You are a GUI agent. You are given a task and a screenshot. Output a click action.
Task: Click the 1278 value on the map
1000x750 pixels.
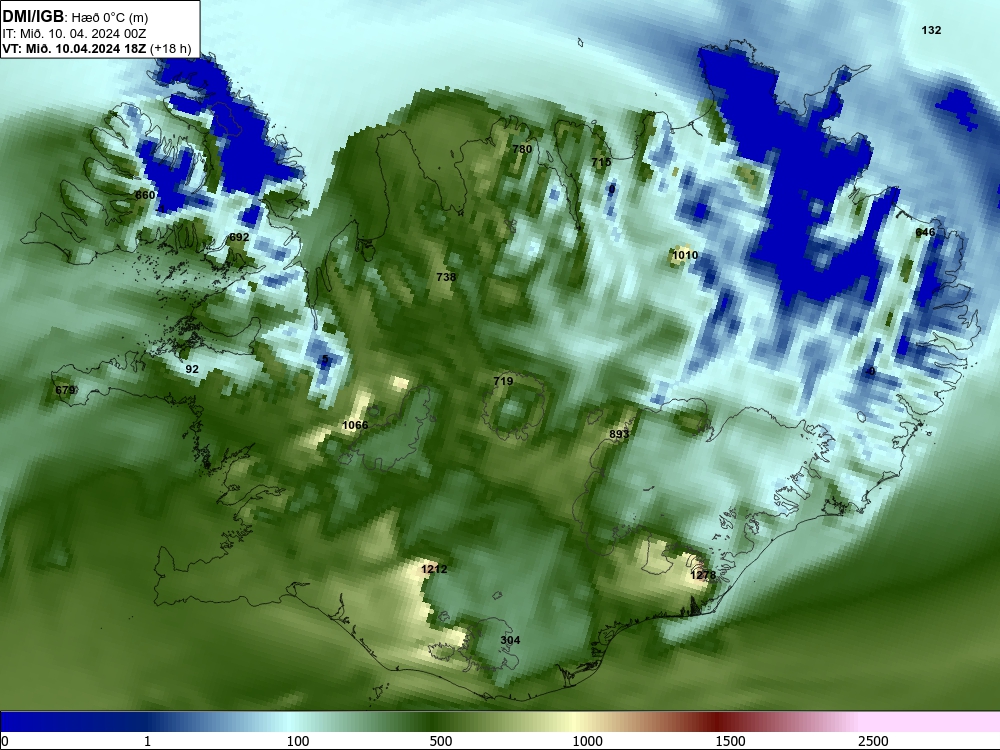[703, 575]
